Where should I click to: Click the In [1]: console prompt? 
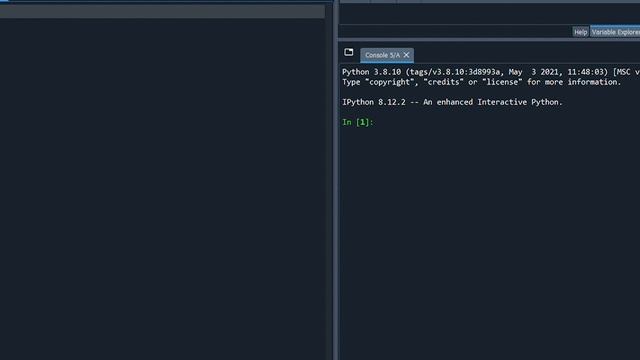coord(358,122)
